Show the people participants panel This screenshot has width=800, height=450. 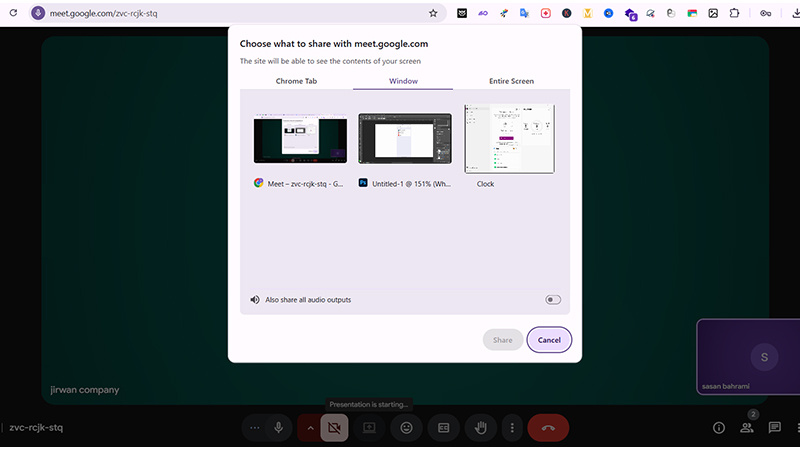pos(746,428)
